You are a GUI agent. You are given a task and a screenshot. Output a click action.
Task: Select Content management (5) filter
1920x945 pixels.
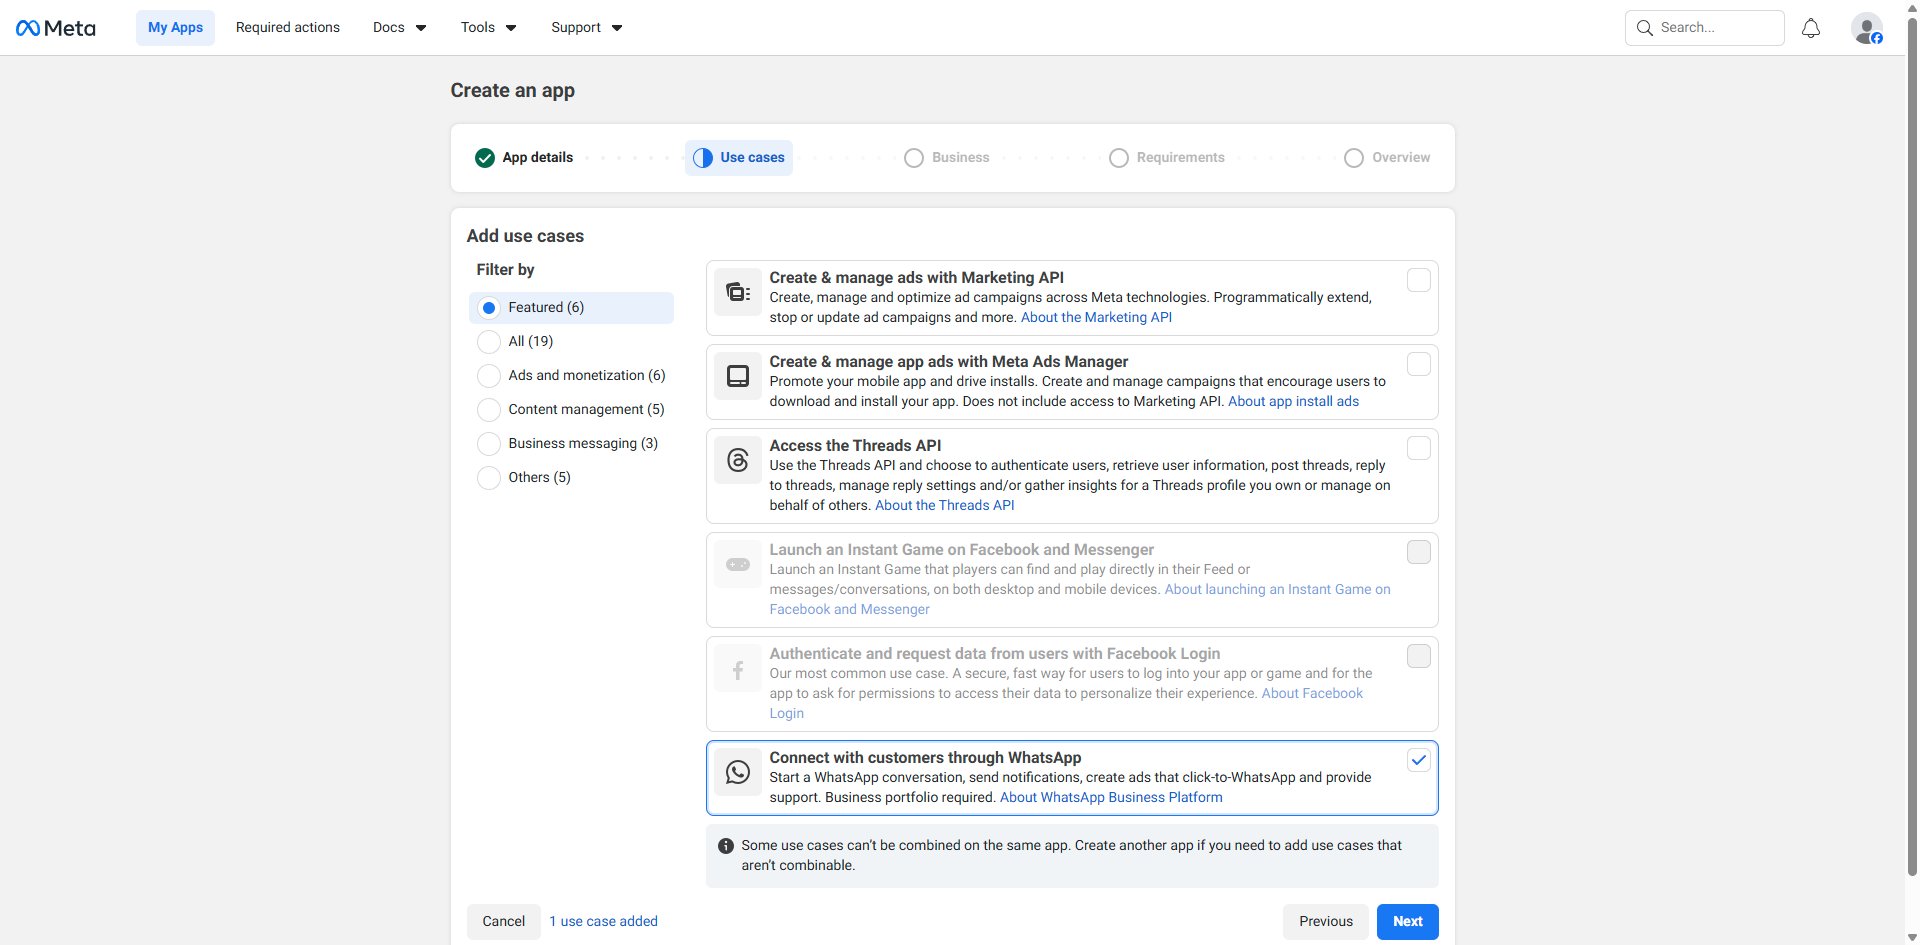click(571, 410)
